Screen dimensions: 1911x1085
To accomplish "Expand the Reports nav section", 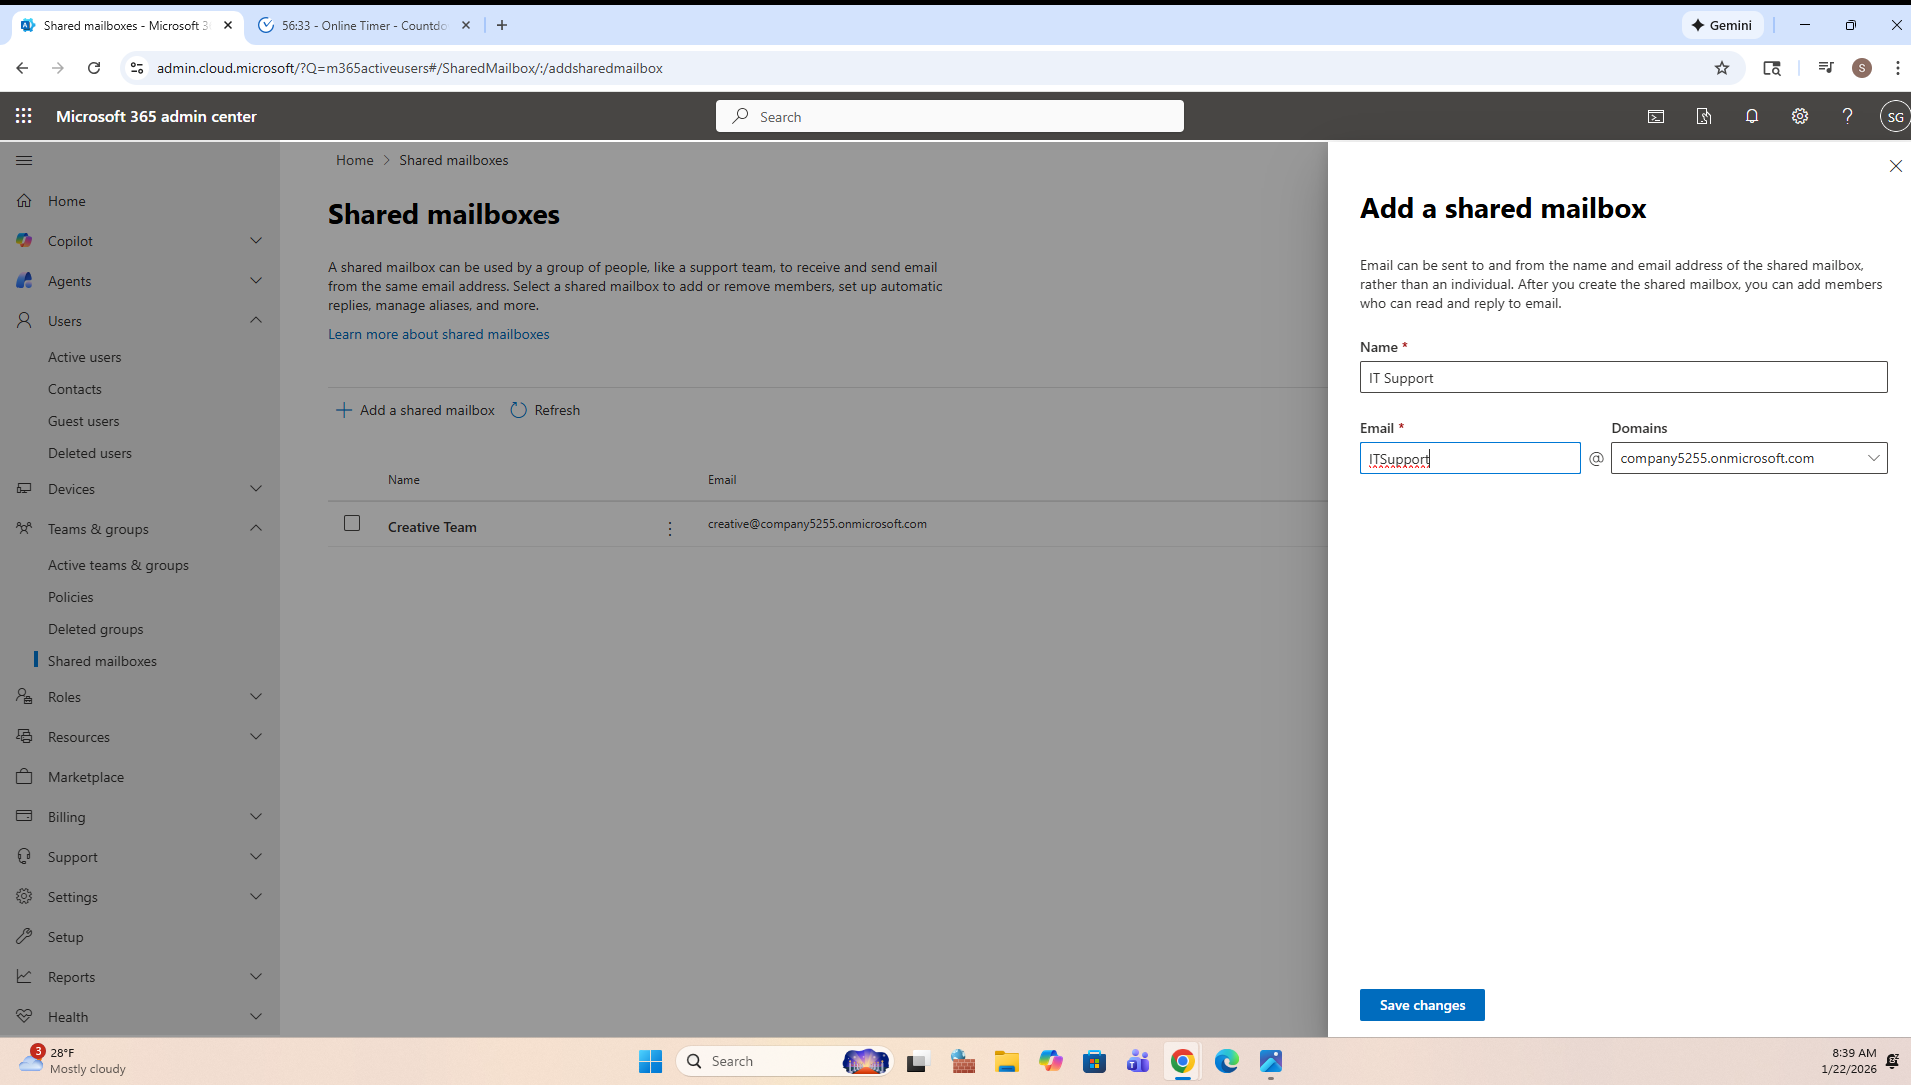I will (x=256, y=976).
